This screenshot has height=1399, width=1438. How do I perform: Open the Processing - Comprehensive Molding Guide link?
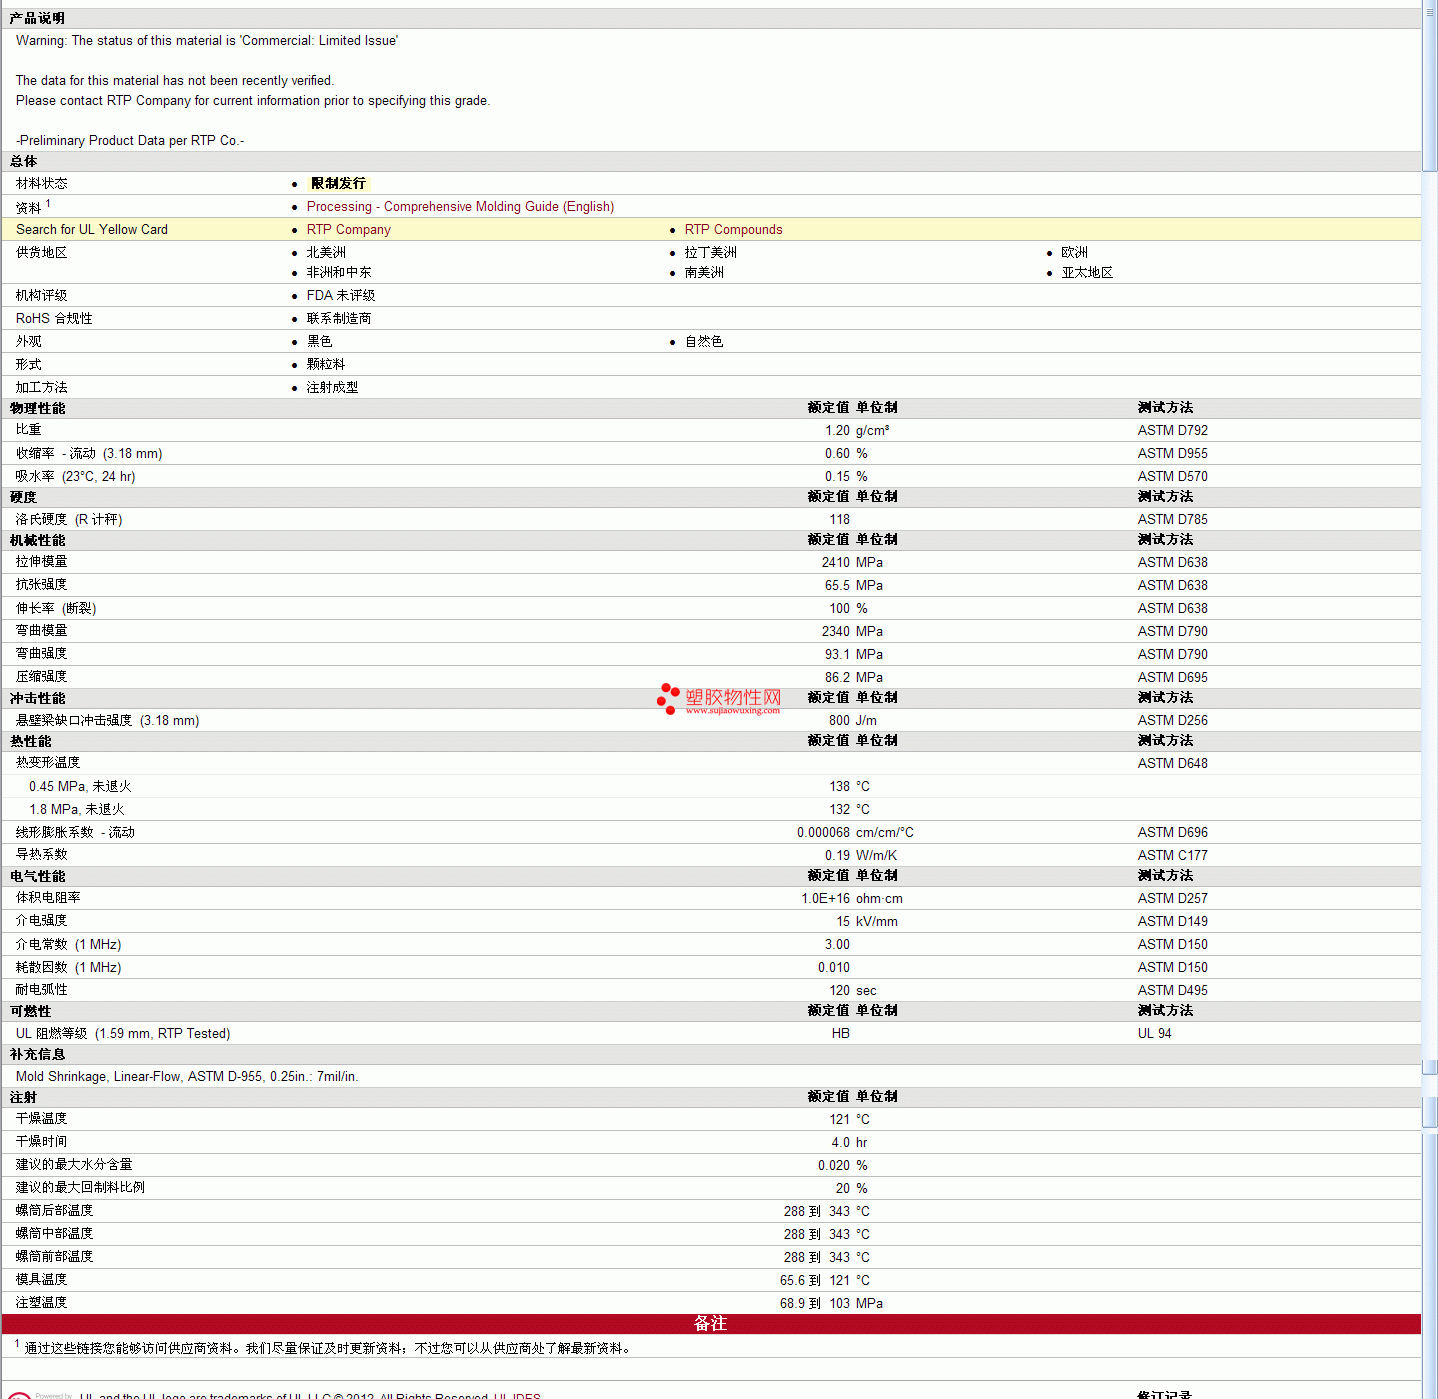460,207
